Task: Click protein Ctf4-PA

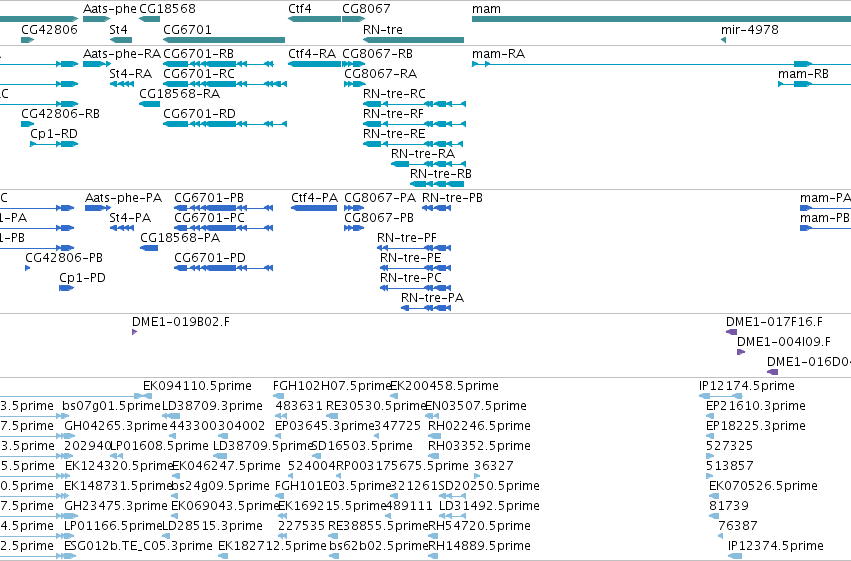Action: (314, 208)
